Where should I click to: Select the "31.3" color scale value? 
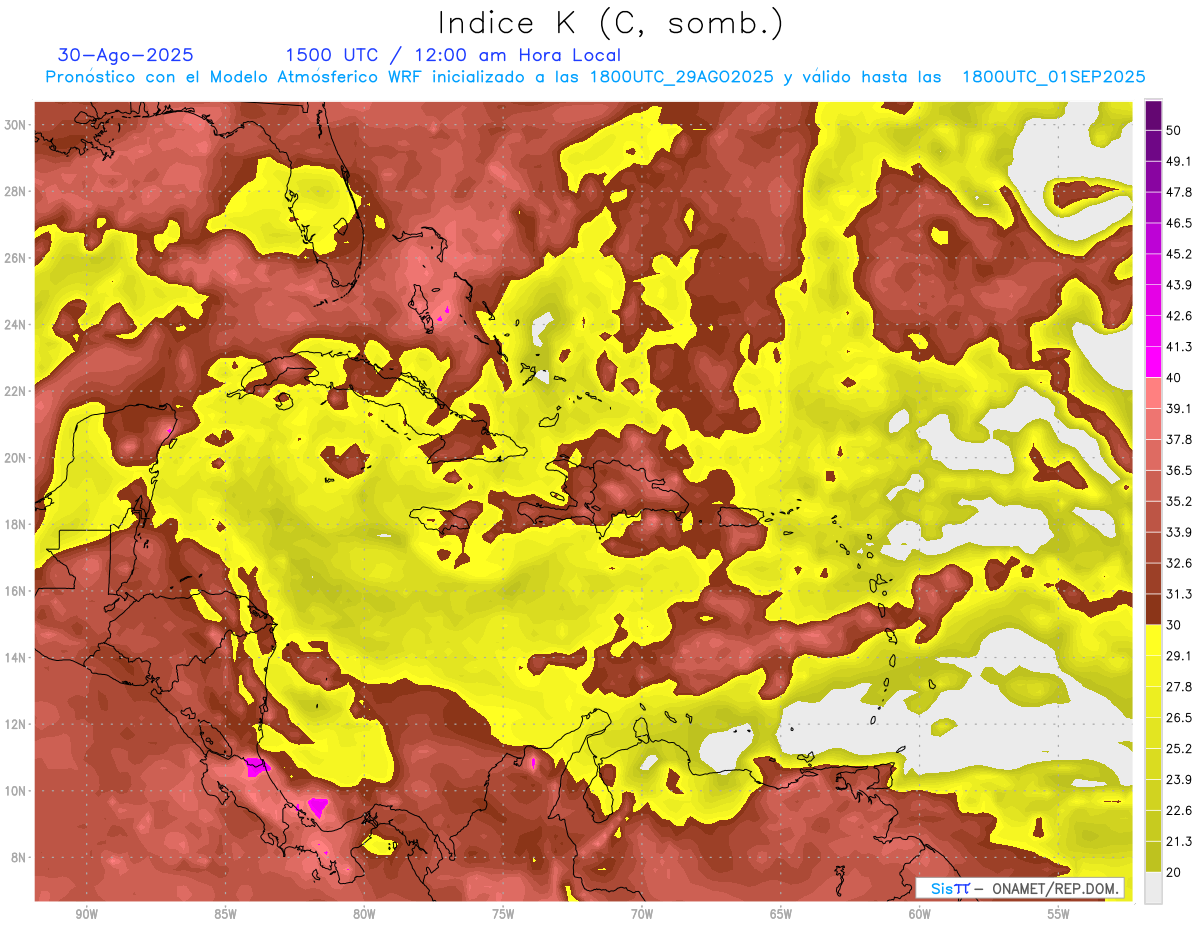click(x=1179, y=594)
